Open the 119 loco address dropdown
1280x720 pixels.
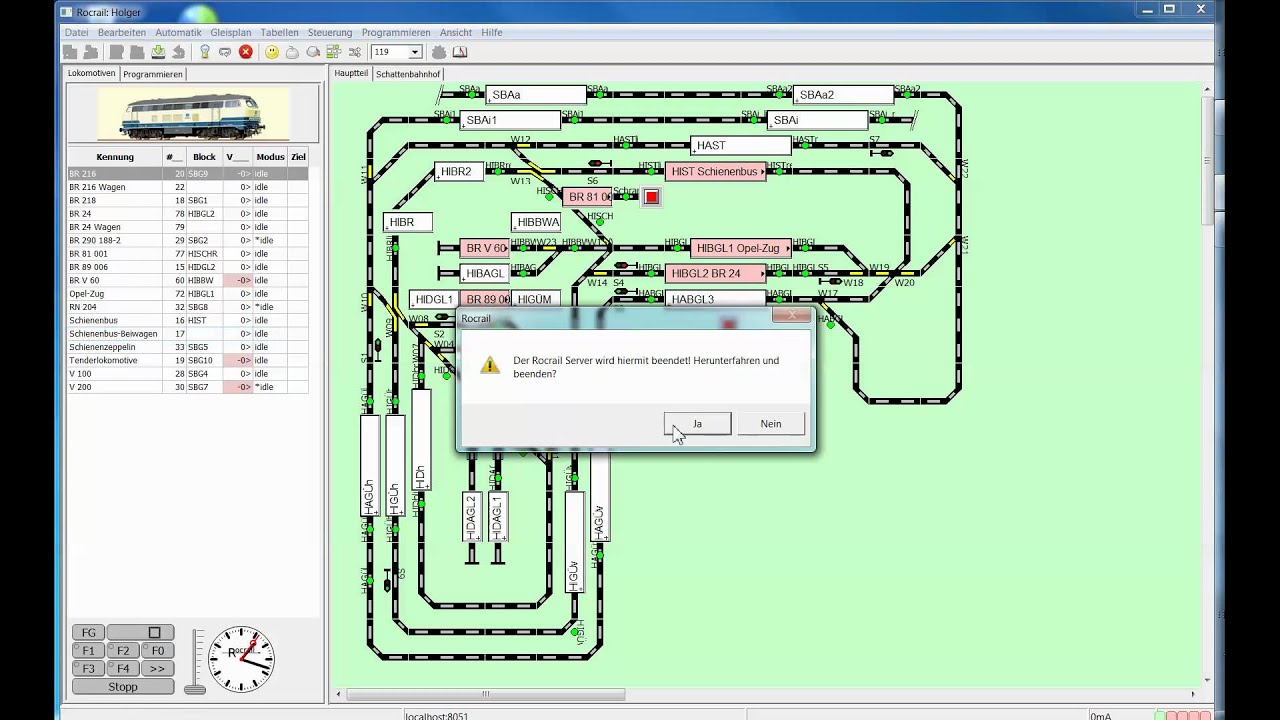(414, 52)
